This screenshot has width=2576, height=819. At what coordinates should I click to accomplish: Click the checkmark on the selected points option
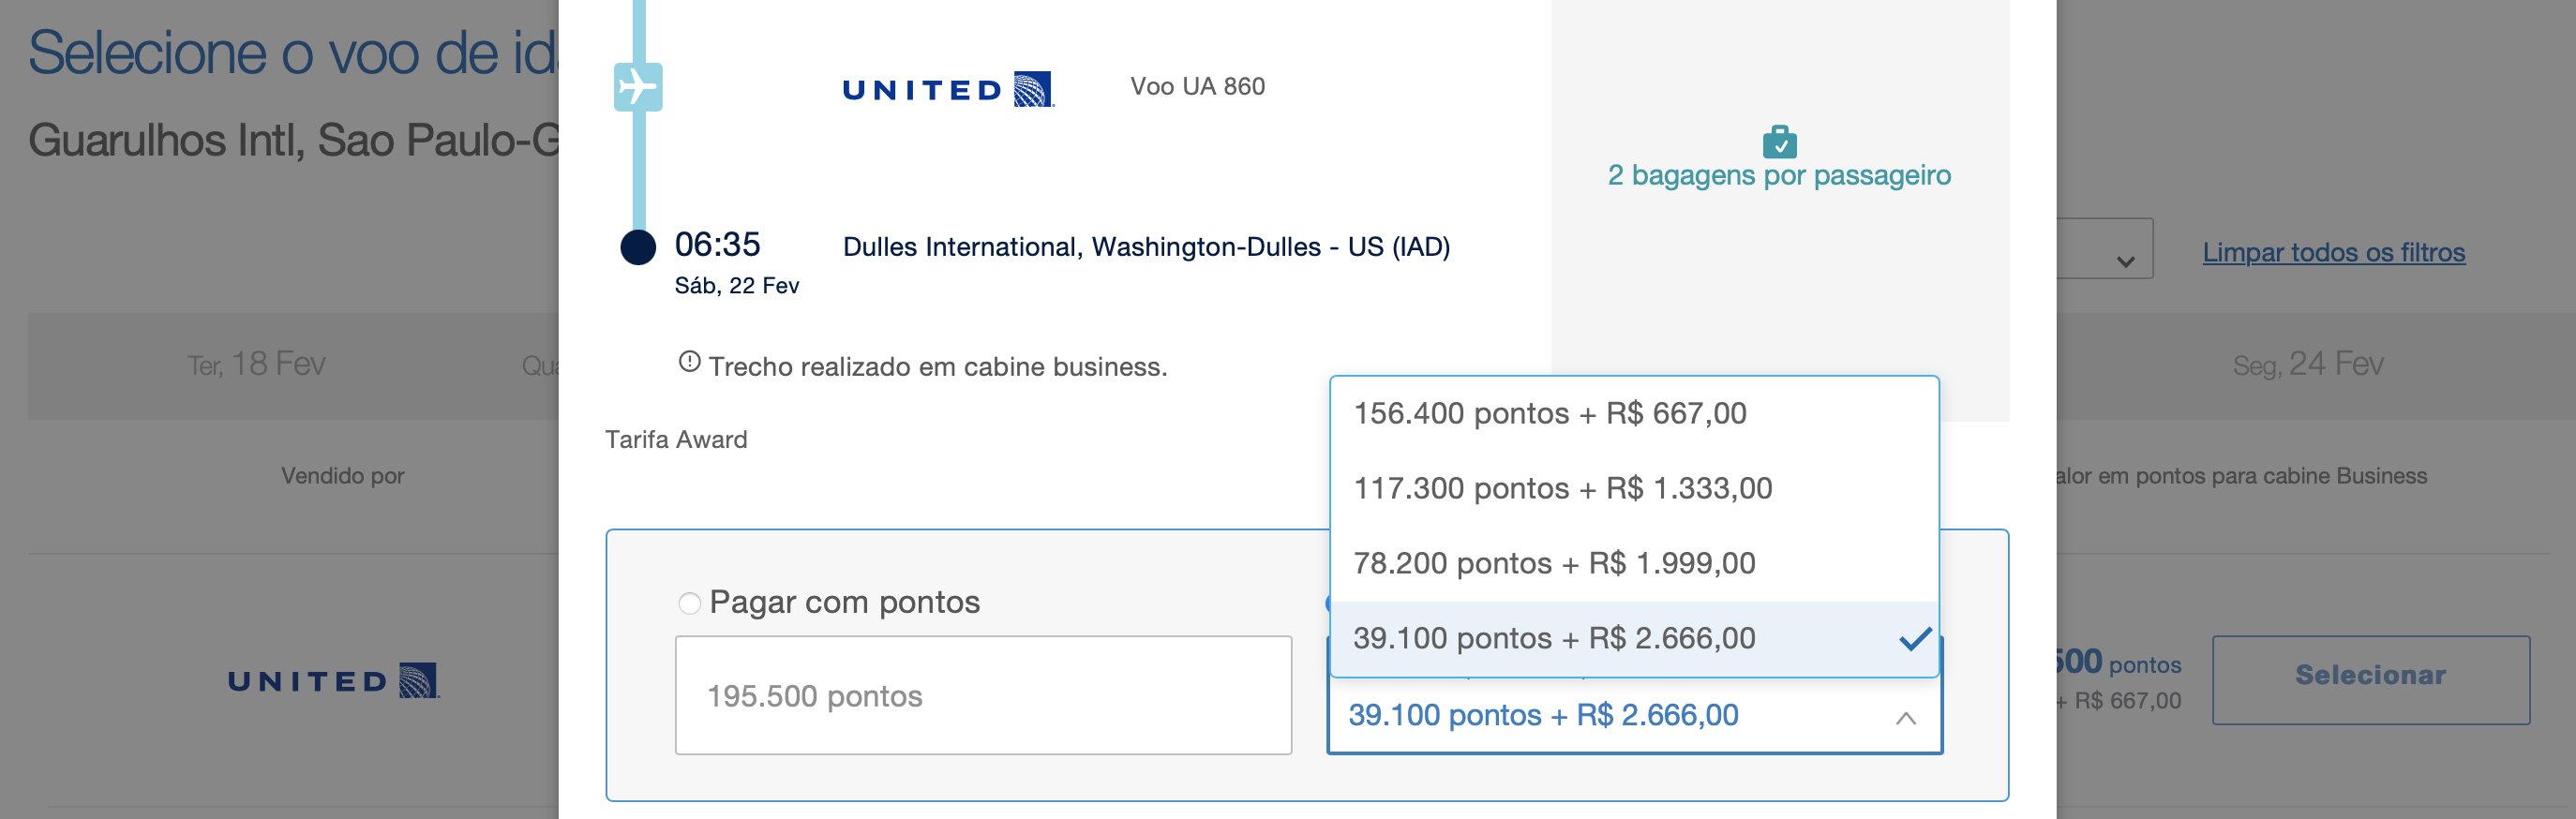[1914, 638]
